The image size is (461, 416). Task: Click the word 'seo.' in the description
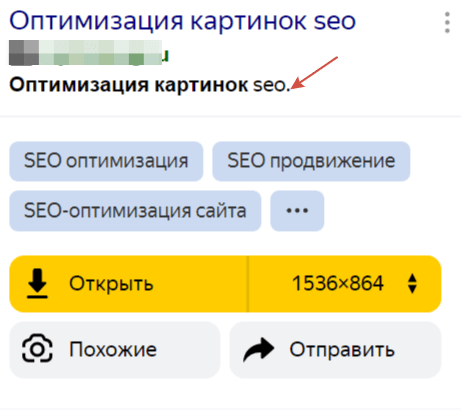point(271,85)
